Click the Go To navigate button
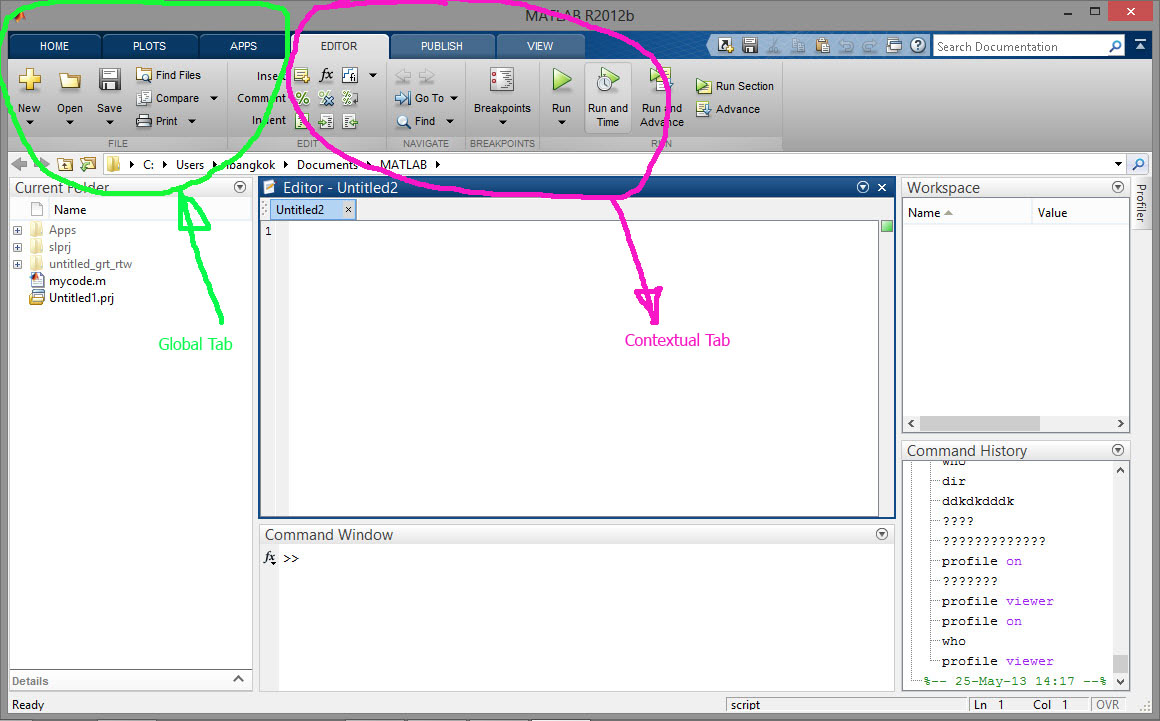This screenshot has height=721, width=1160. click(x=419, y=98)
